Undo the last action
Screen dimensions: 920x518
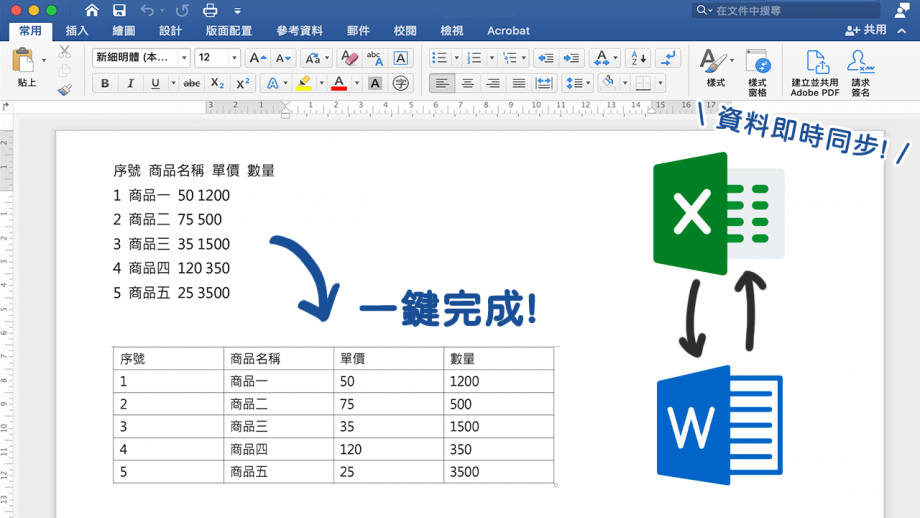[147, 10]
